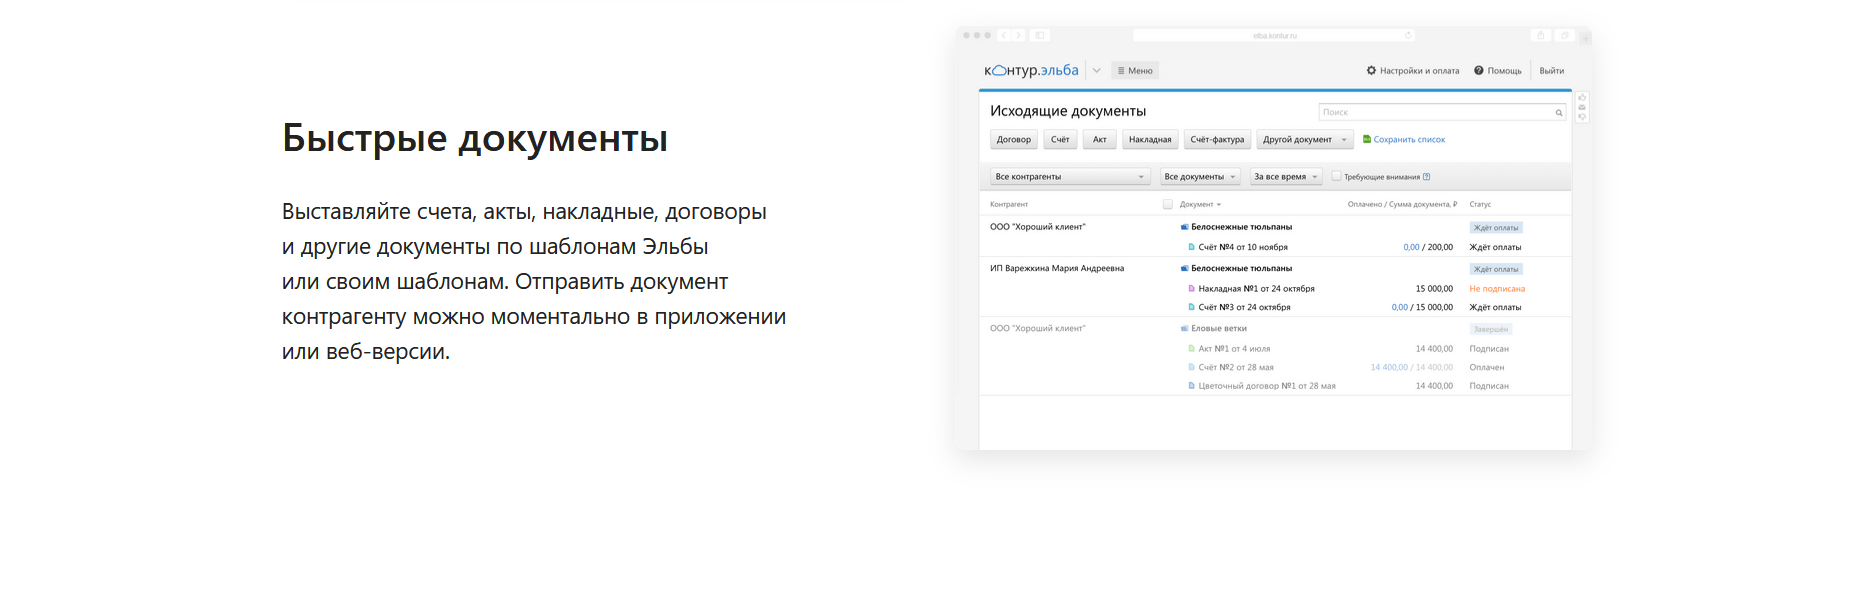Click the search magnifier icon
Viewport: 1874px width, 601px height.
(x=1558, y=113)
